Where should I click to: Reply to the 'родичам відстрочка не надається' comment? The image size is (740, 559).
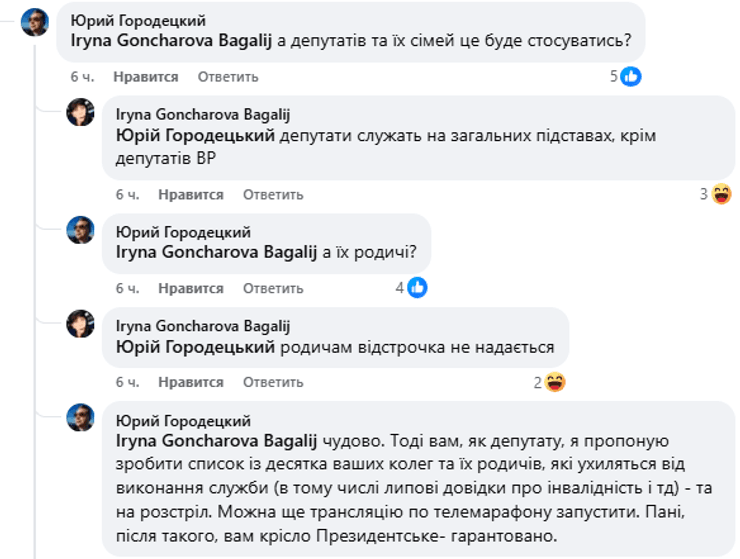(x=273, y=382)
